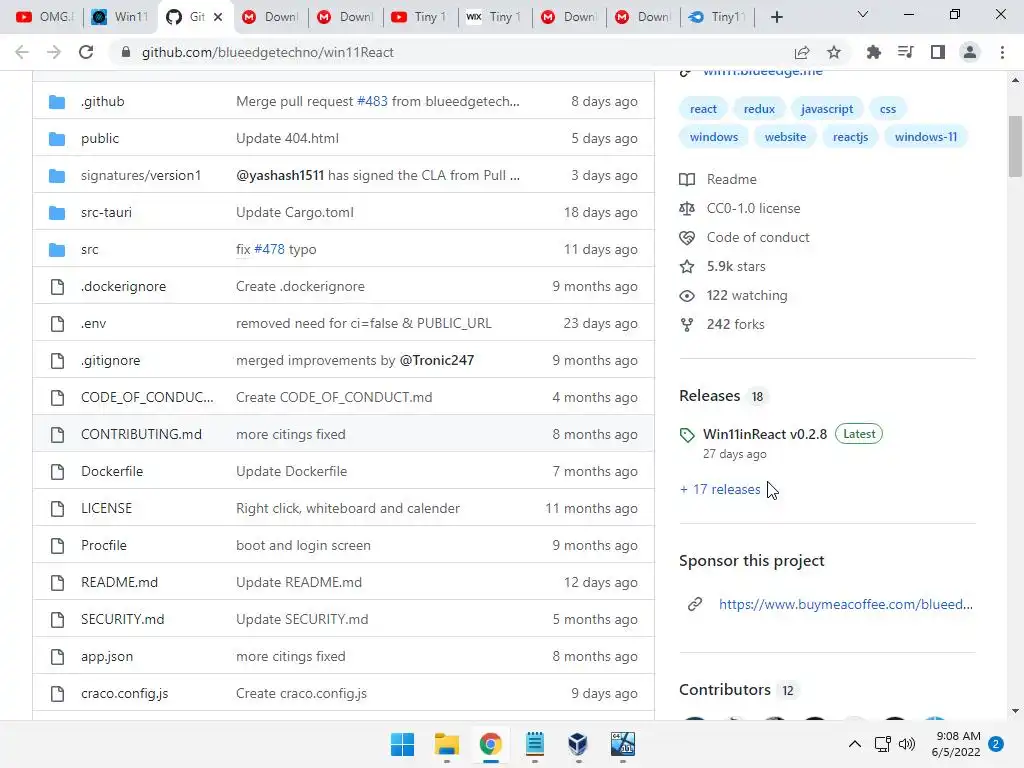Select the windows topic tag
Screen dimensions: 1024x768
714,137
